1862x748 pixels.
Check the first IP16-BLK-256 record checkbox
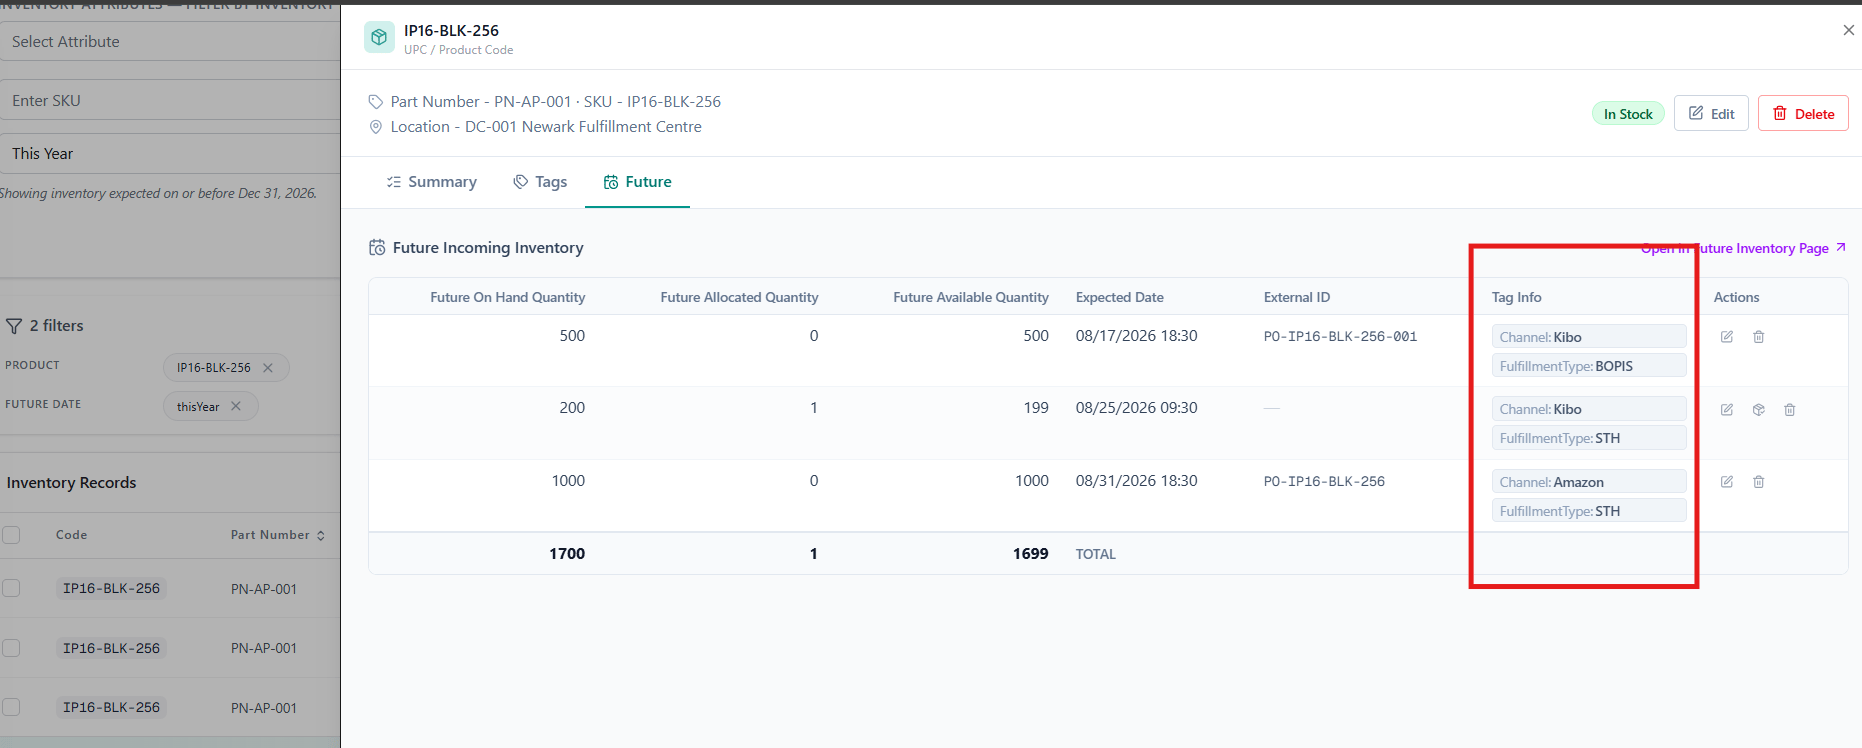tap(11, 588)
